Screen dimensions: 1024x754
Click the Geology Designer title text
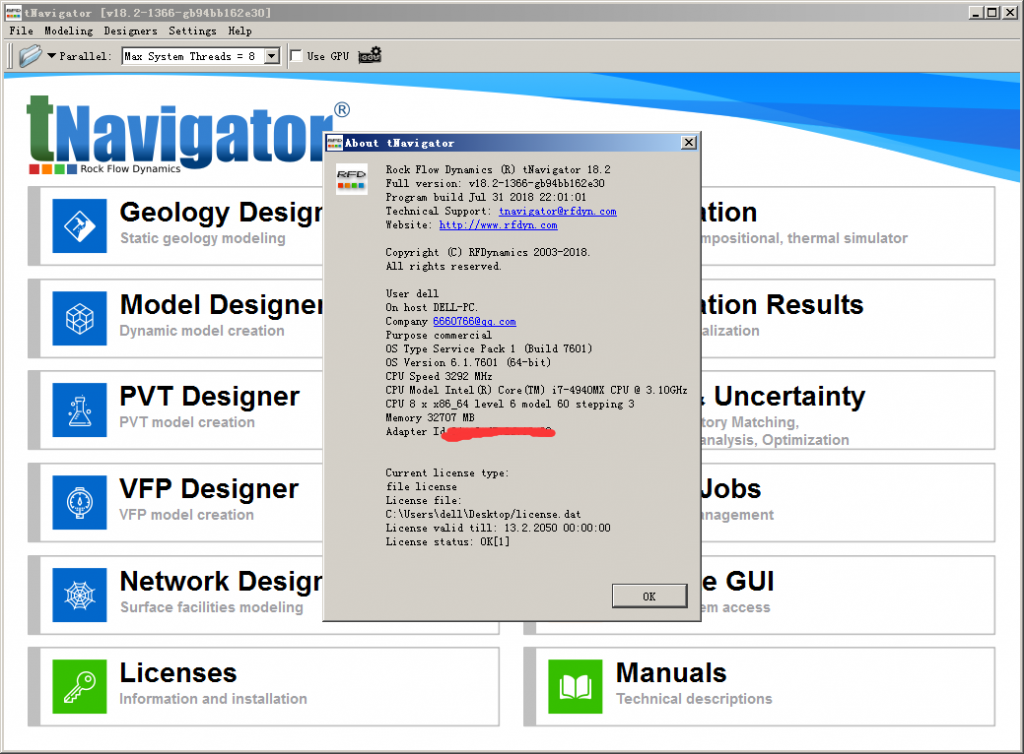221,213
